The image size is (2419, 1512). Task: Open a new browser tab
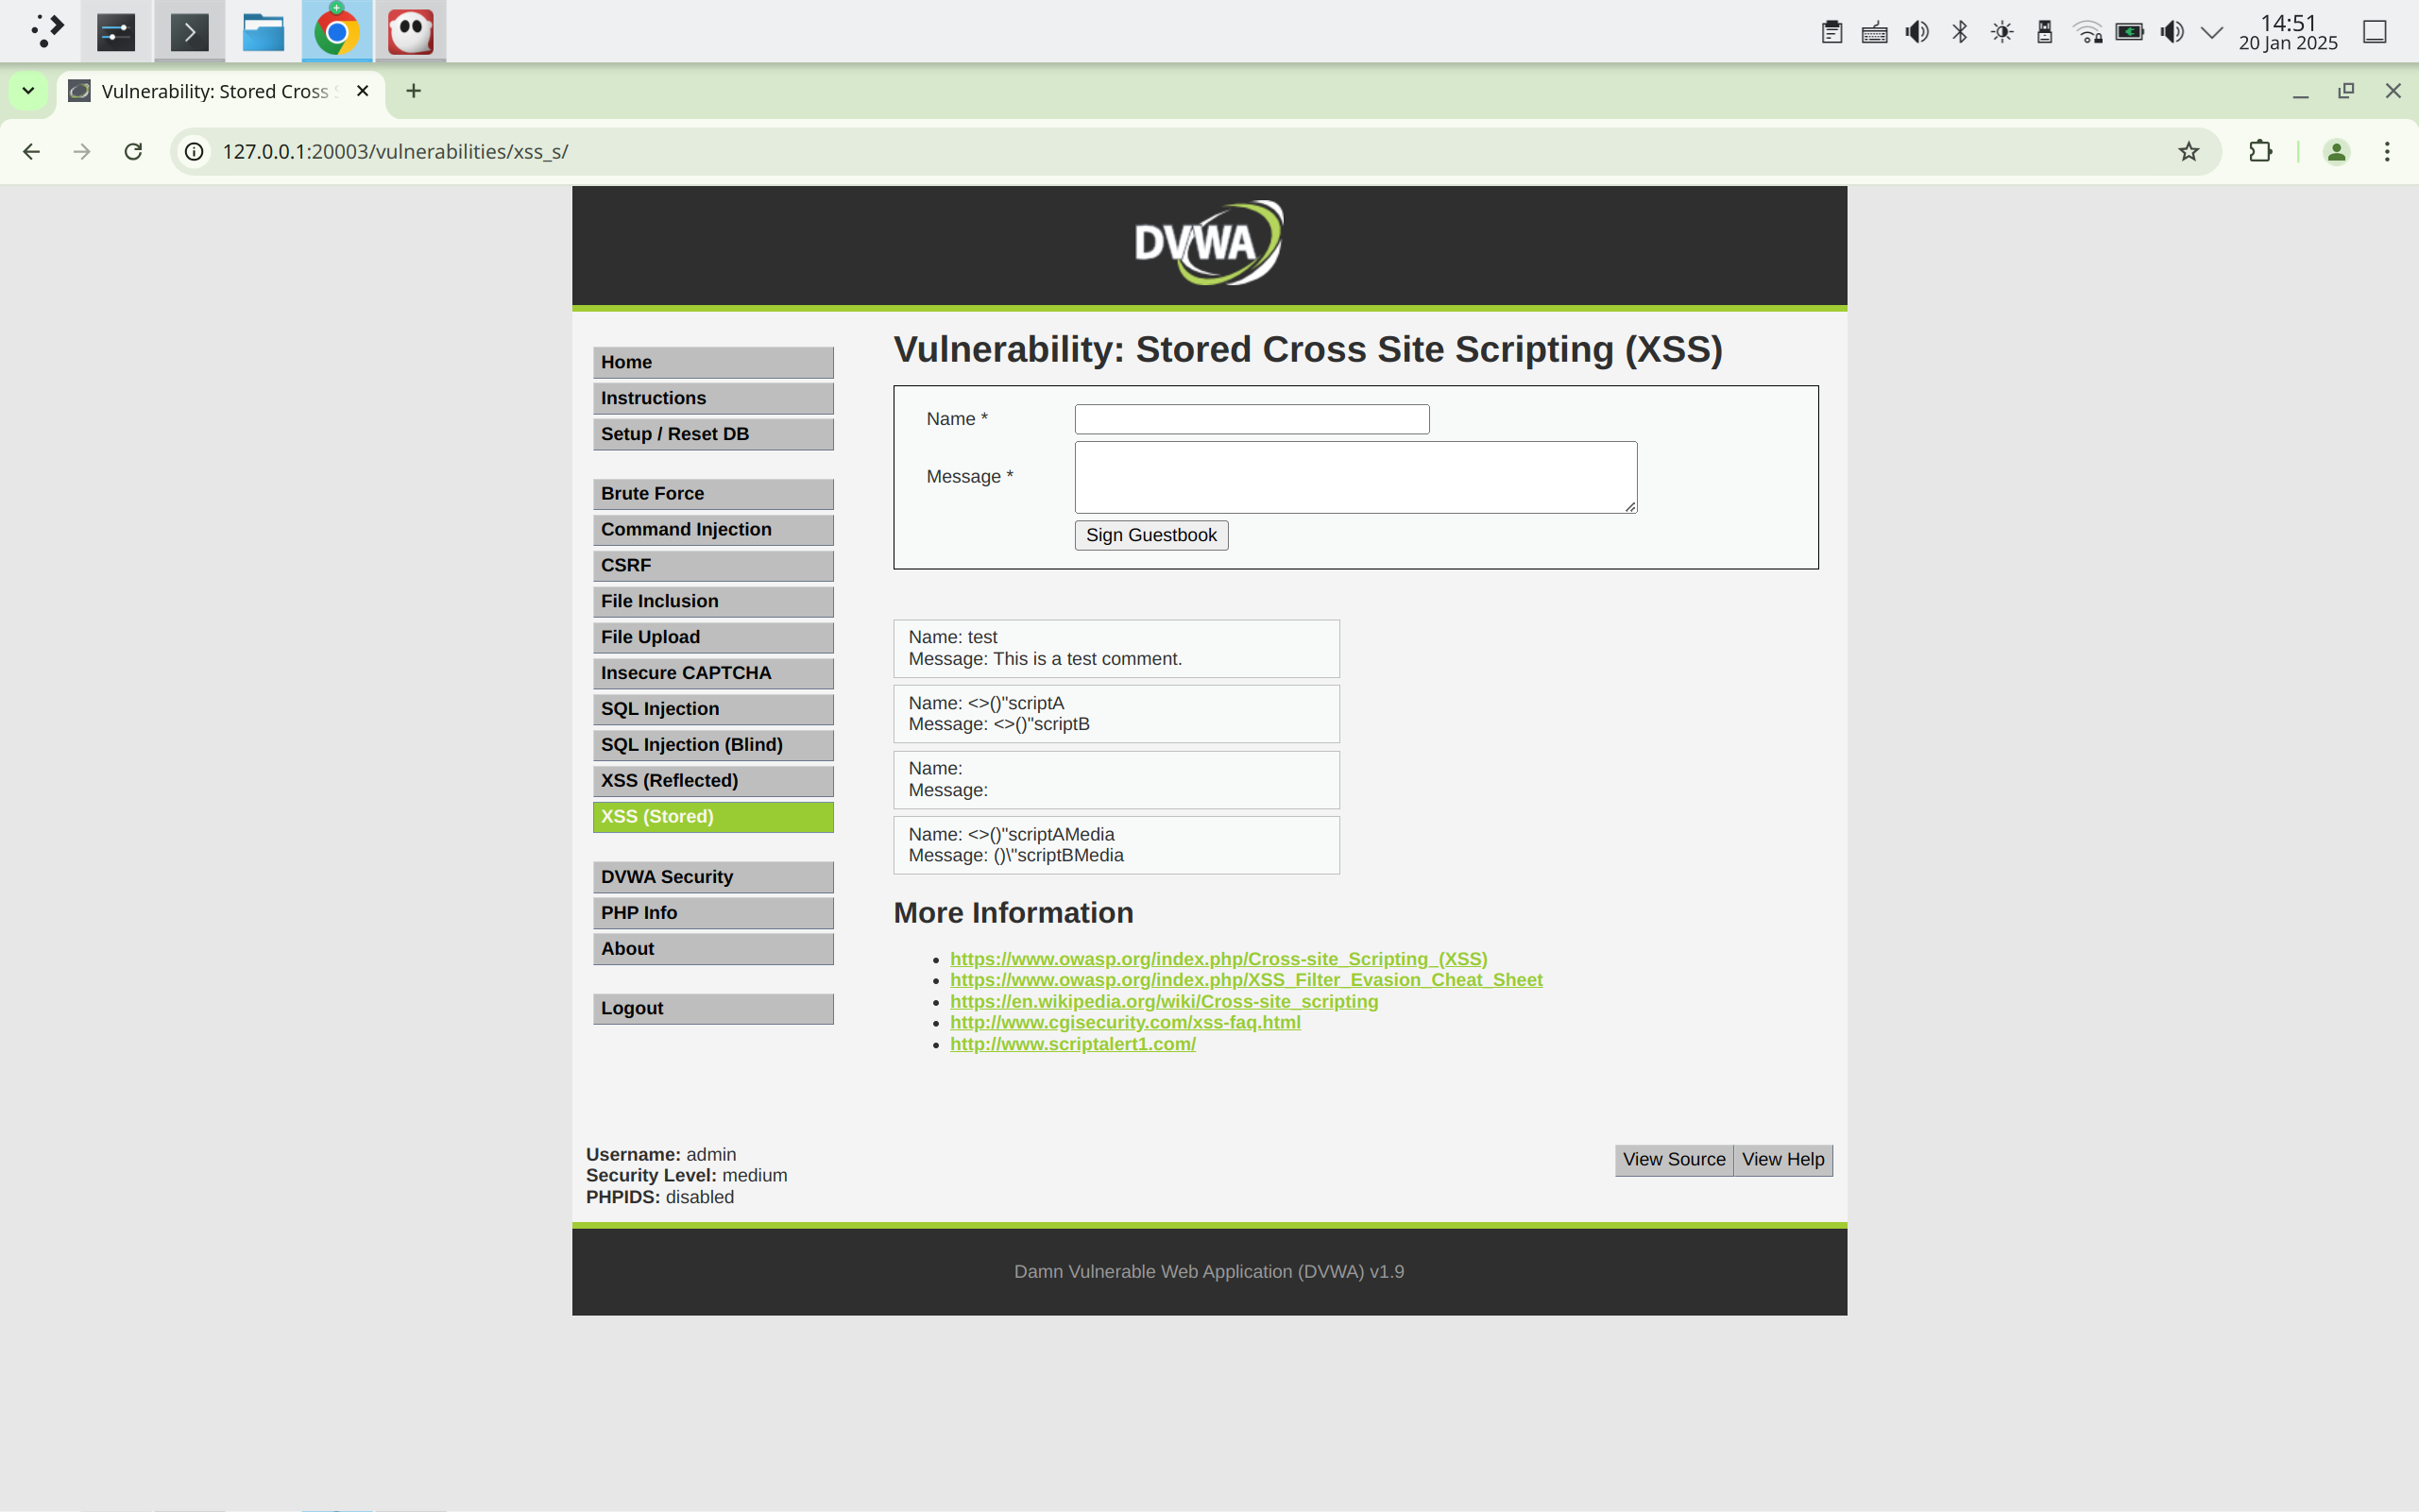pos(413,91)
